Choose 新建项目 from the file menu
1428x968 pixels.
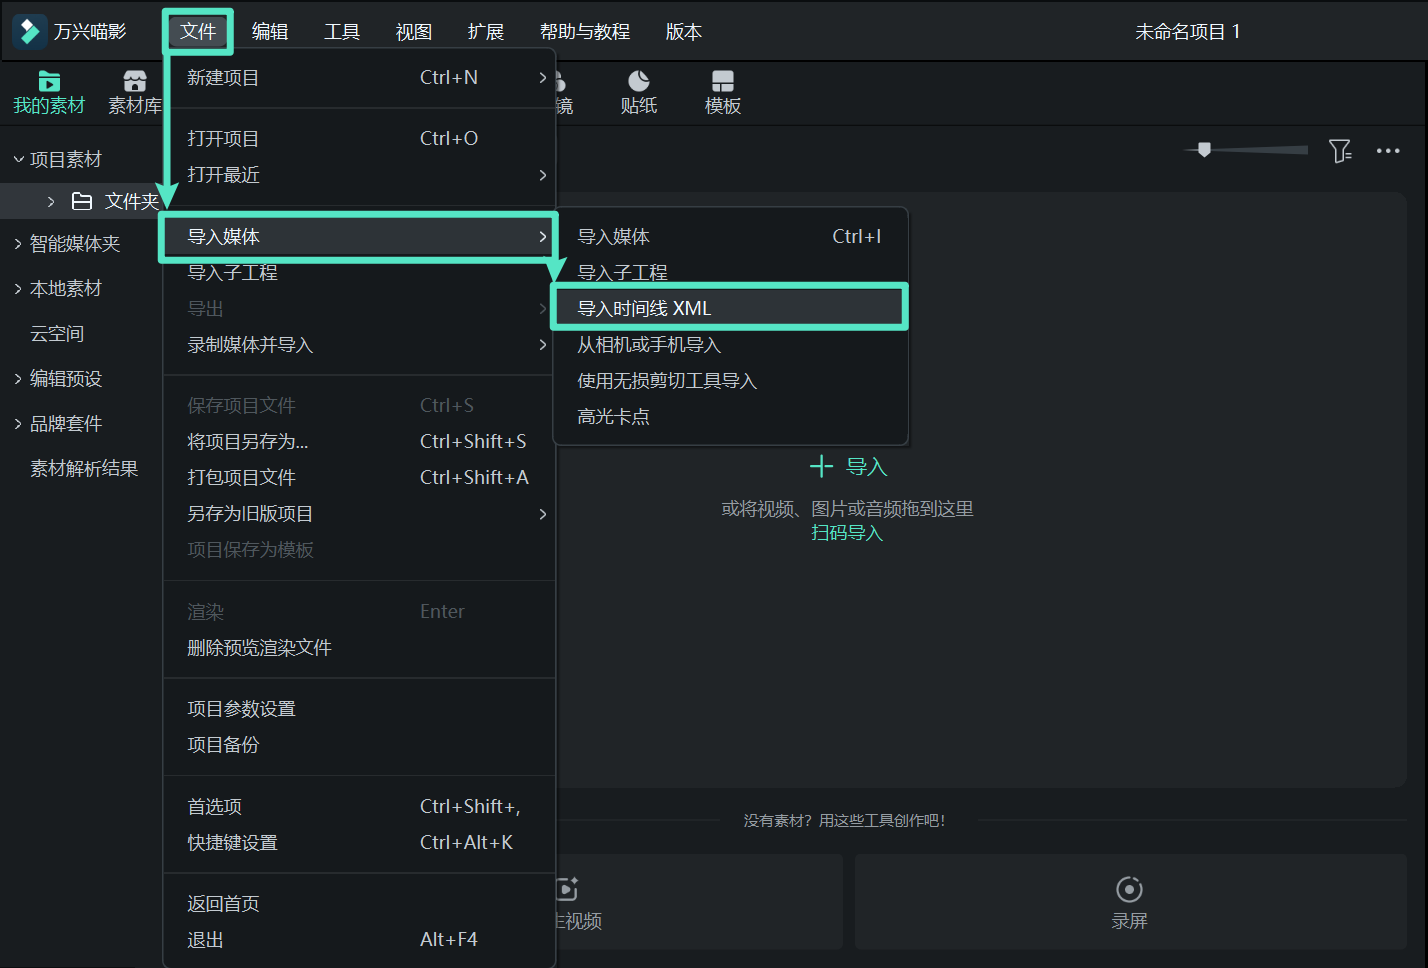pos(360,78)
